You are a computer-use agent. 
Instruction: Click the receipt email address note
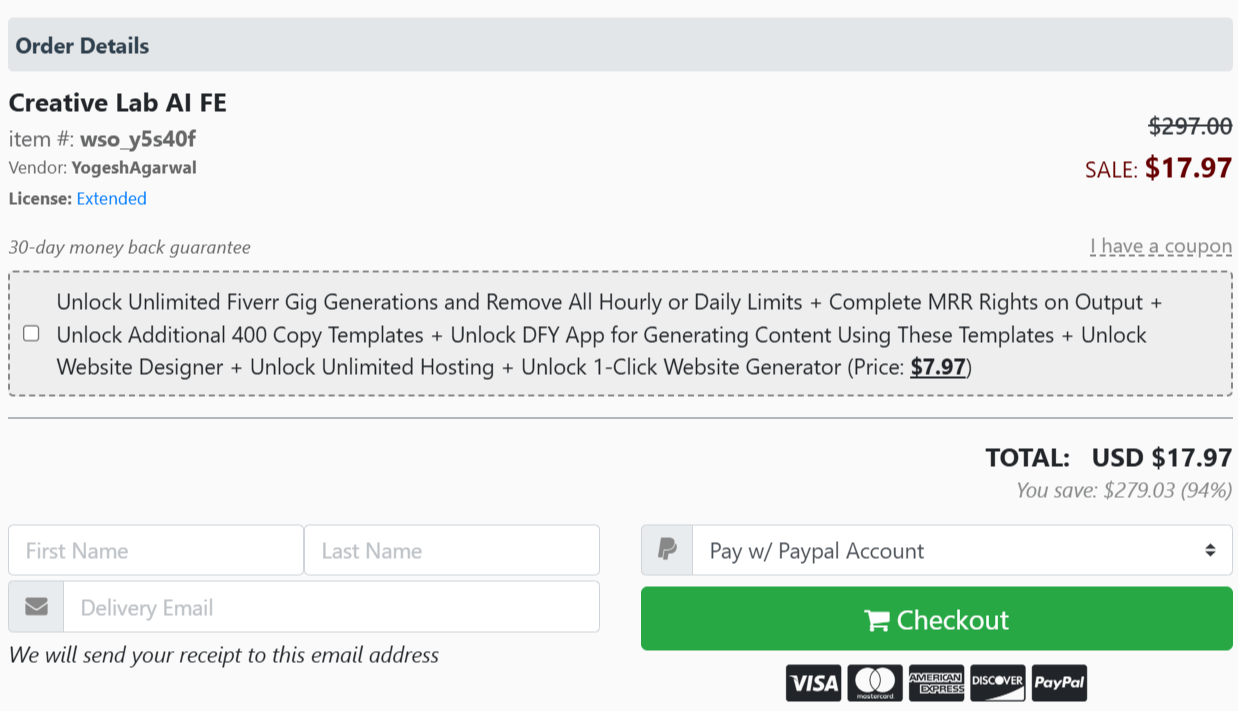(224, 656)
